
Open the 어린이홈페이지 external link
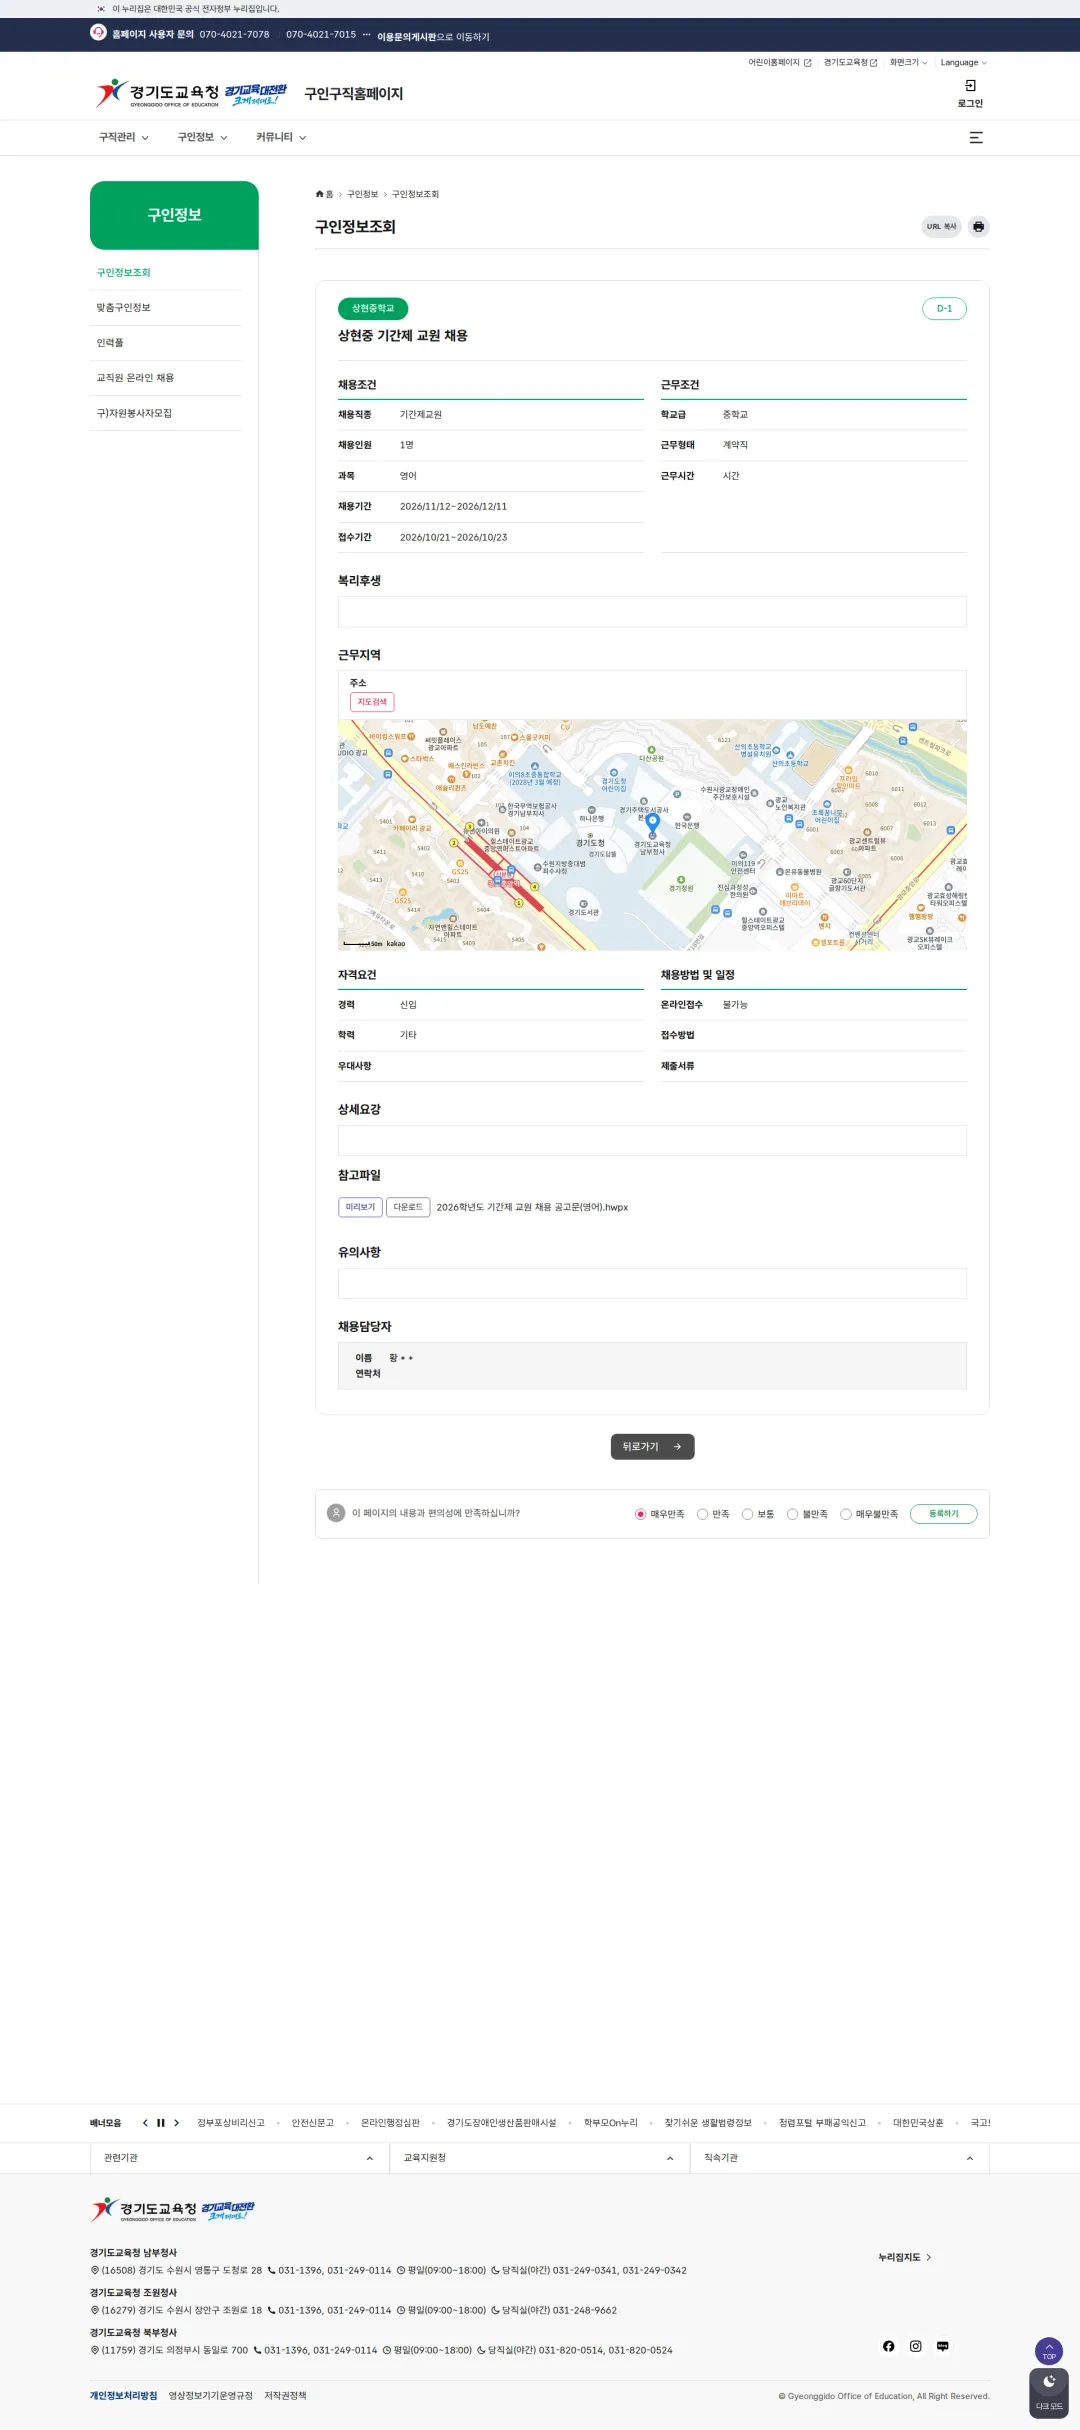point(780,63)
